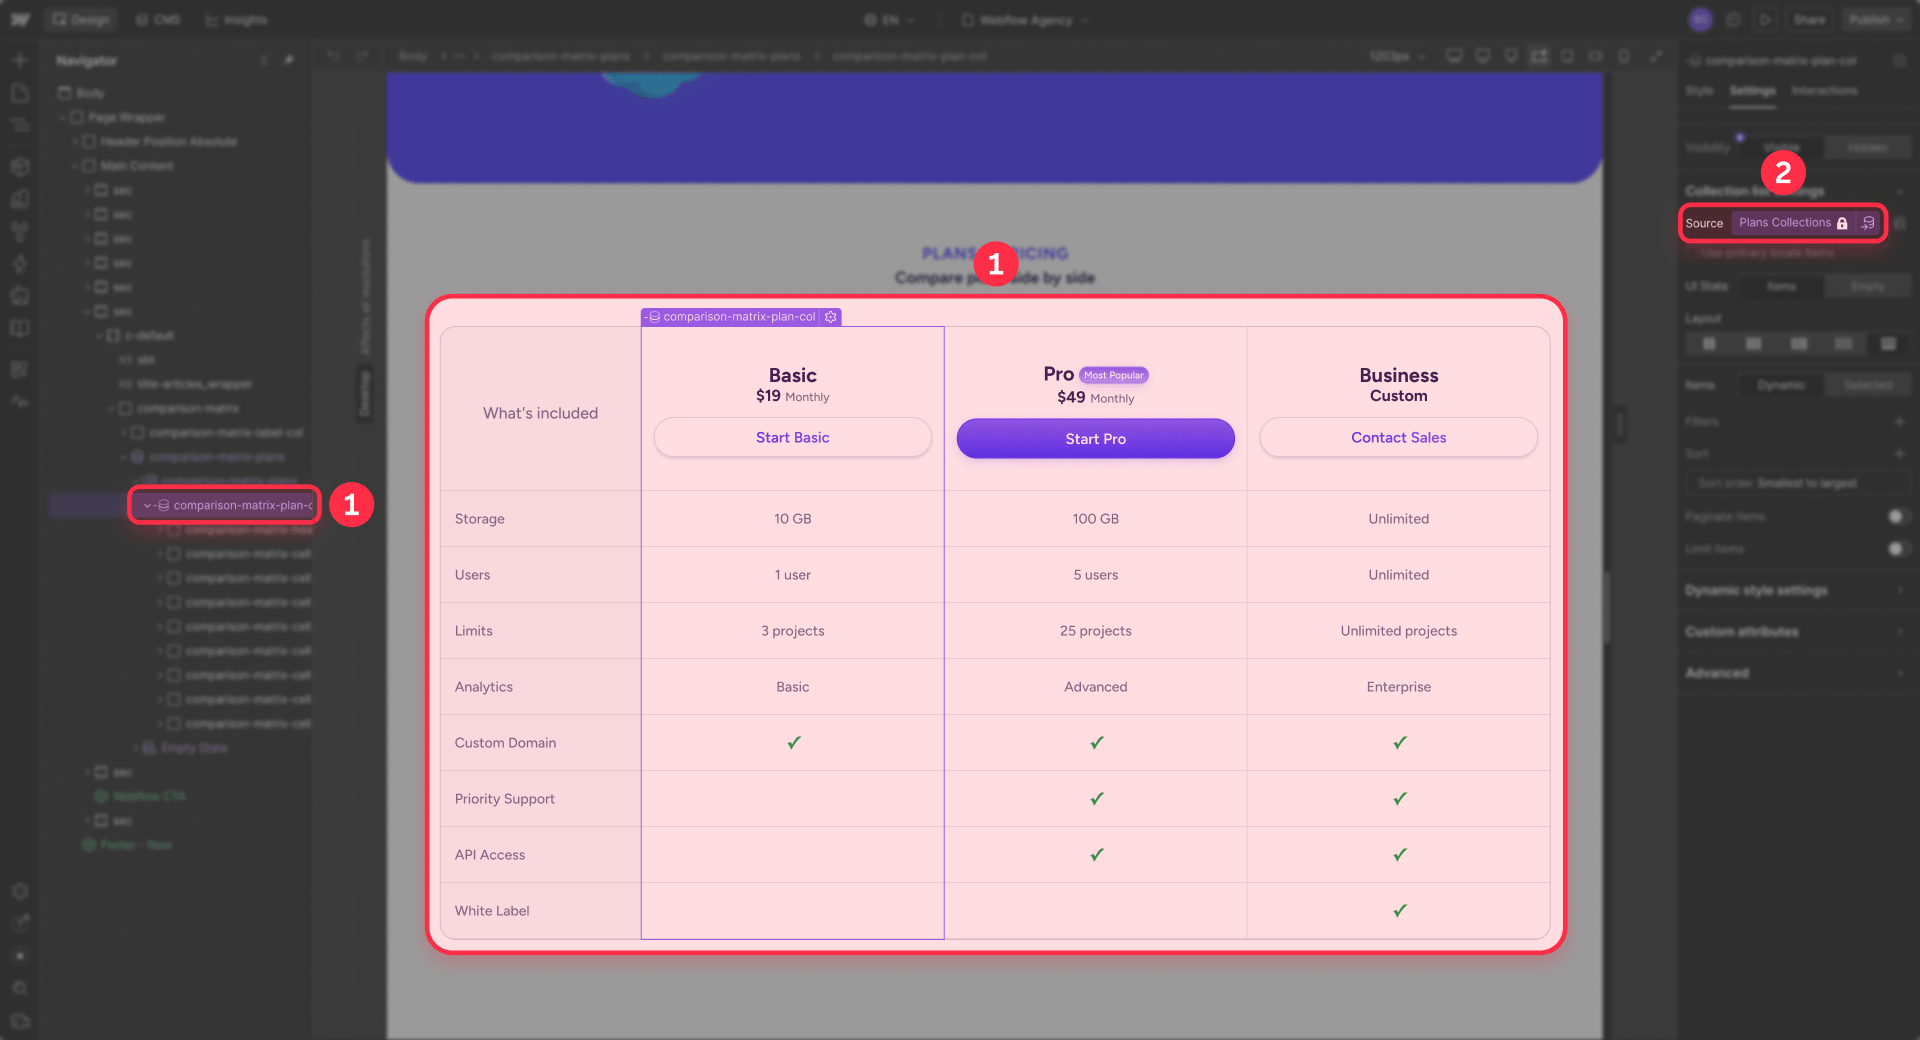
Task: Click the Unlimited projects cell
Action: pos(1399,631)
